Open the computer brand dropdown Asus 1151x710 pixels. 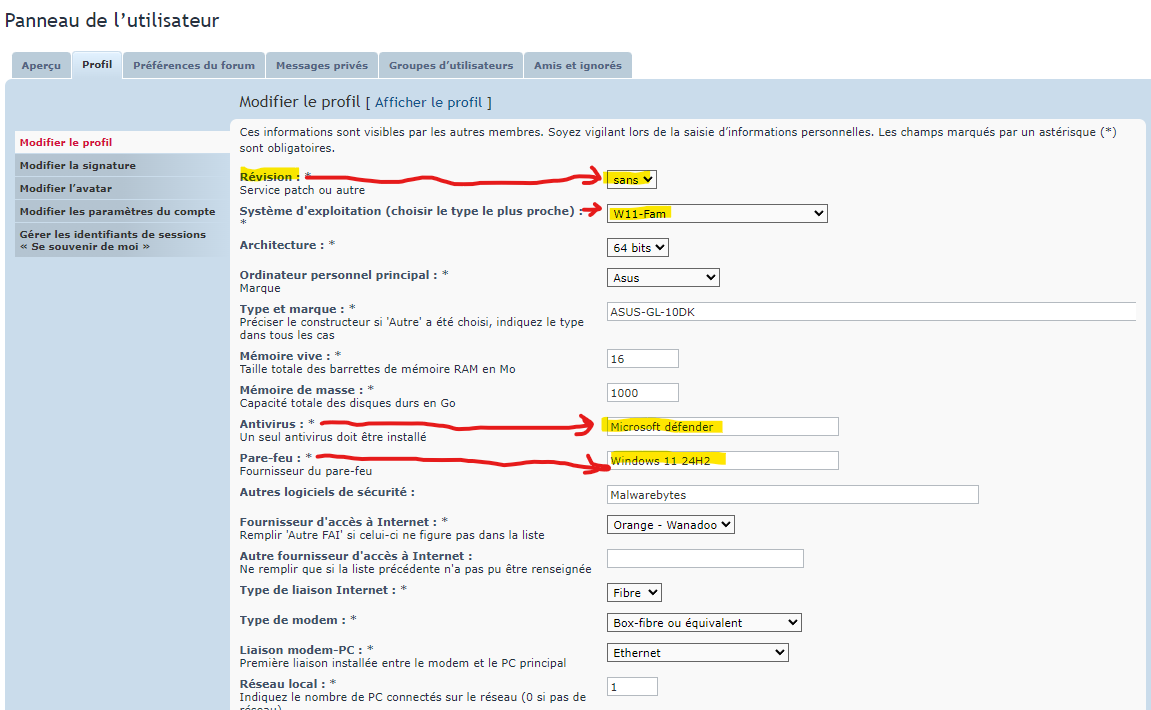point(663,278)
